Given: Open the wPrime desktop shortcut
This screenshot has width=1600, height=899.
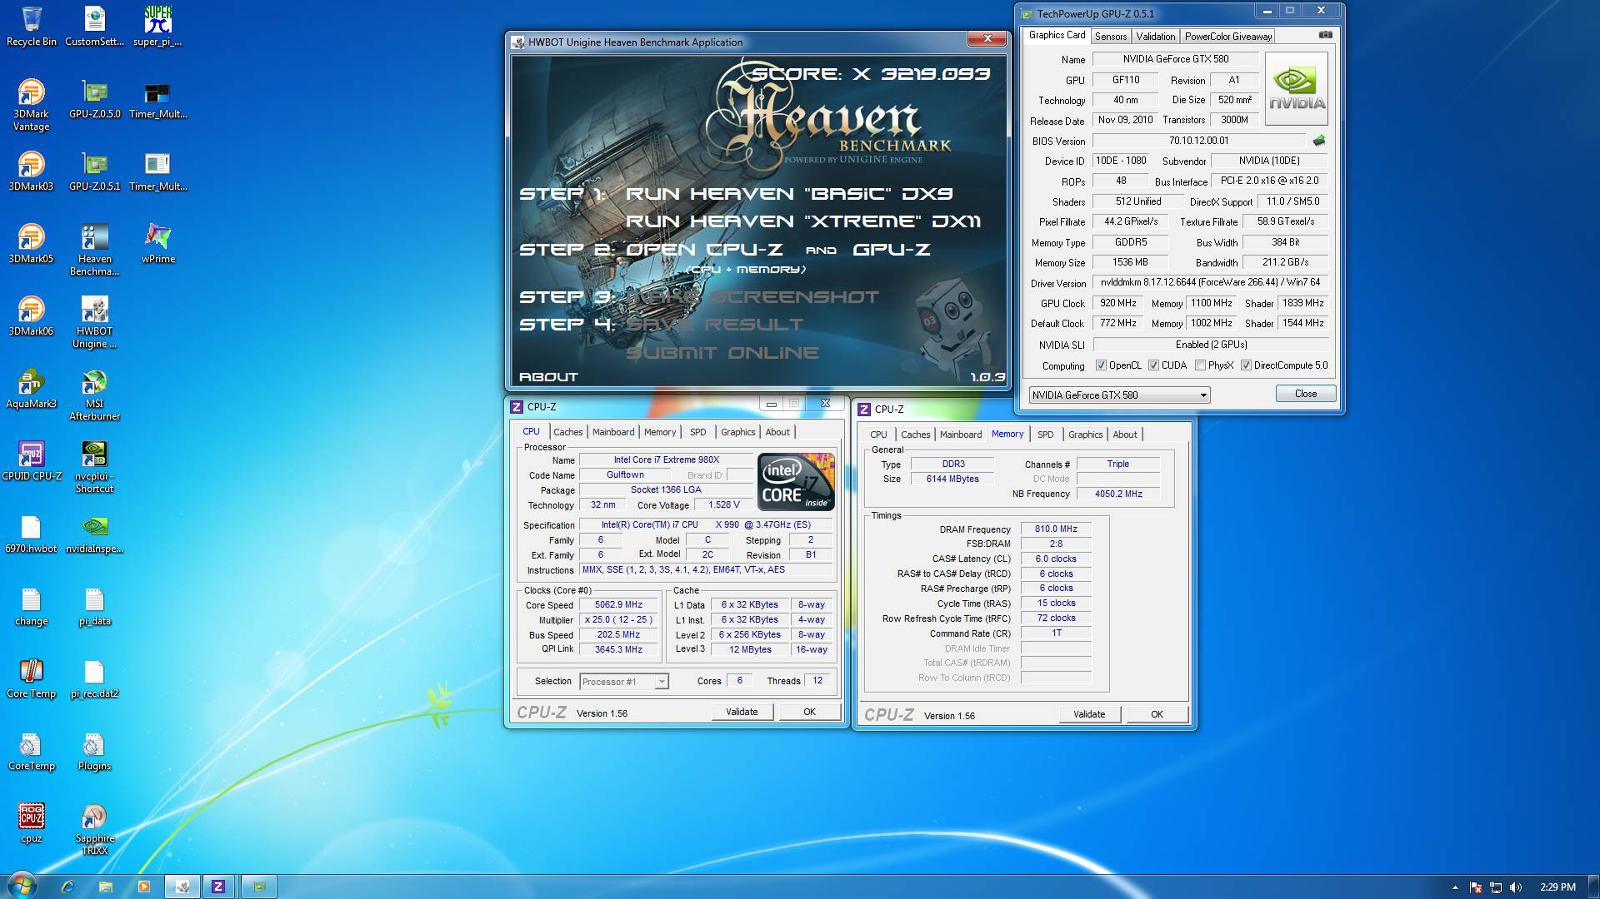Looking at the screenshot, I should (x=158, y=244).
